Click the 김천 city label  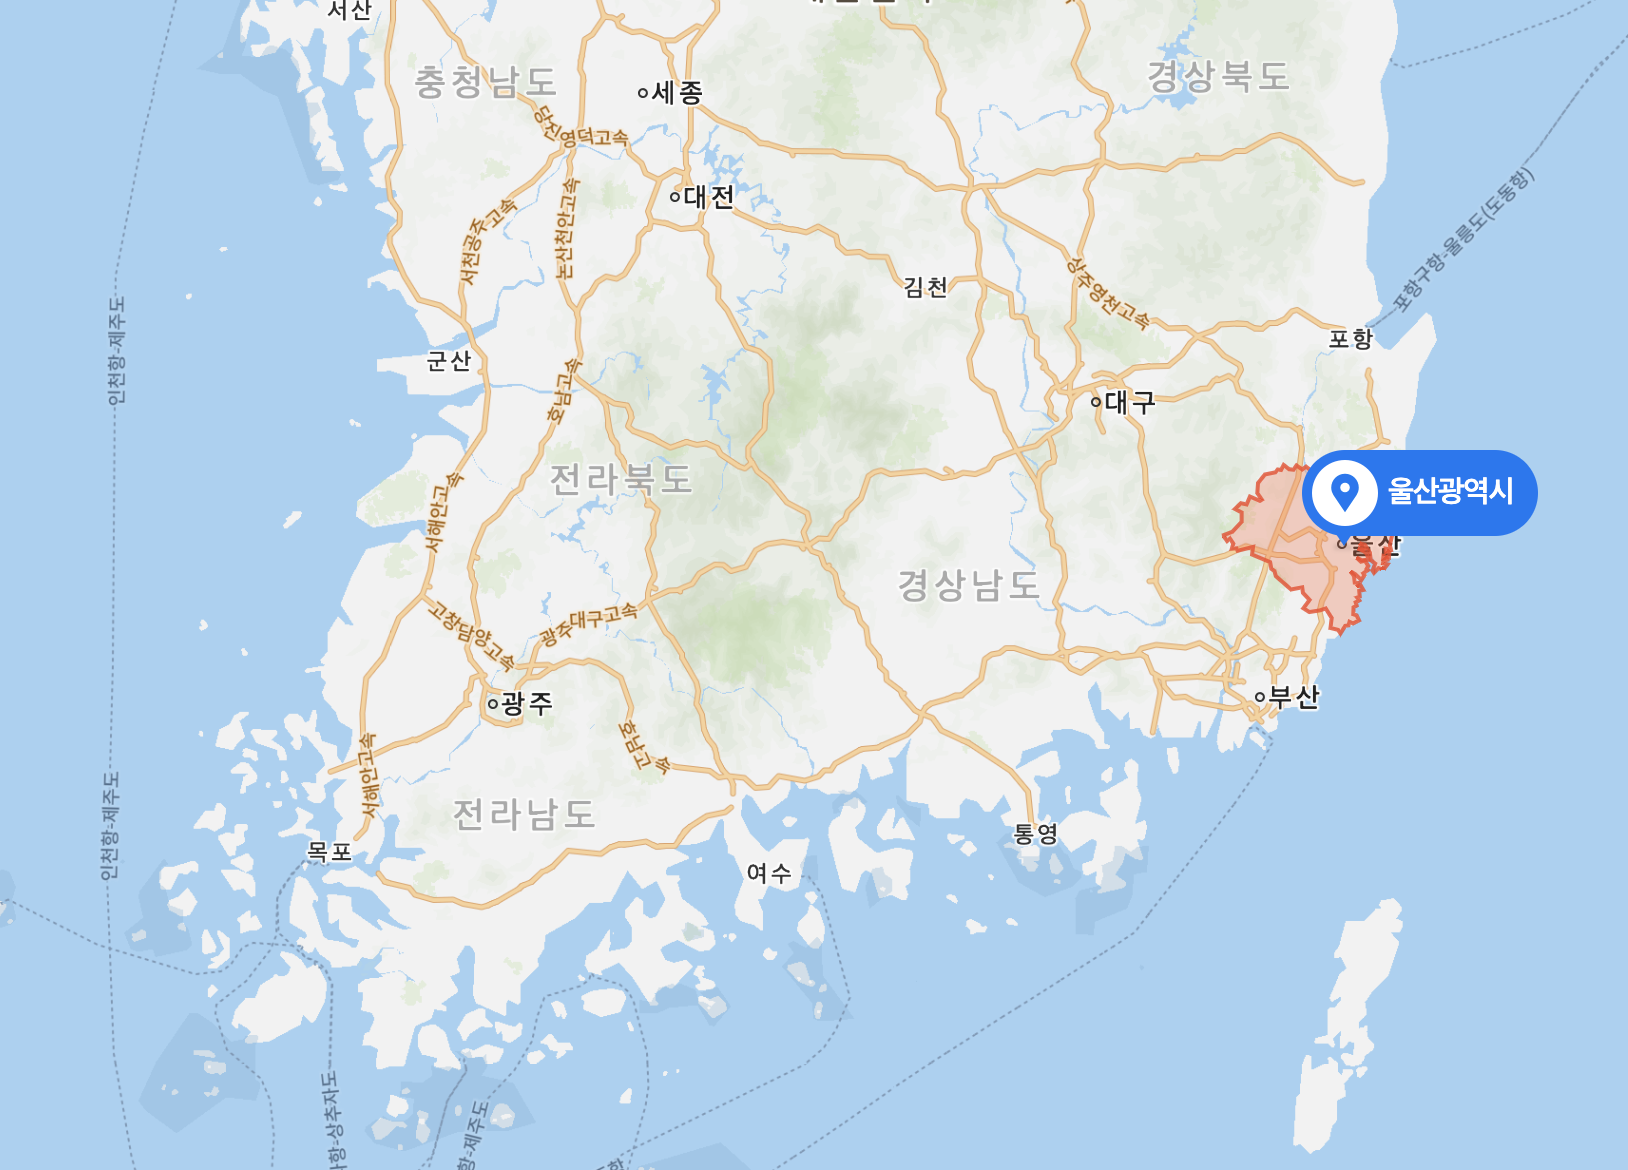pyautogui.click(x=925, y=287)
